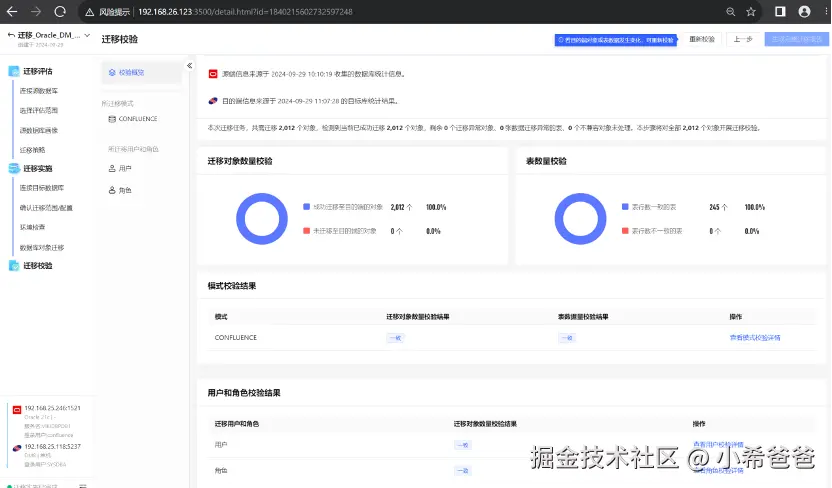Click the green status dot at sidebar bottom
832x488 pixels.
click(x=9, y=486)
